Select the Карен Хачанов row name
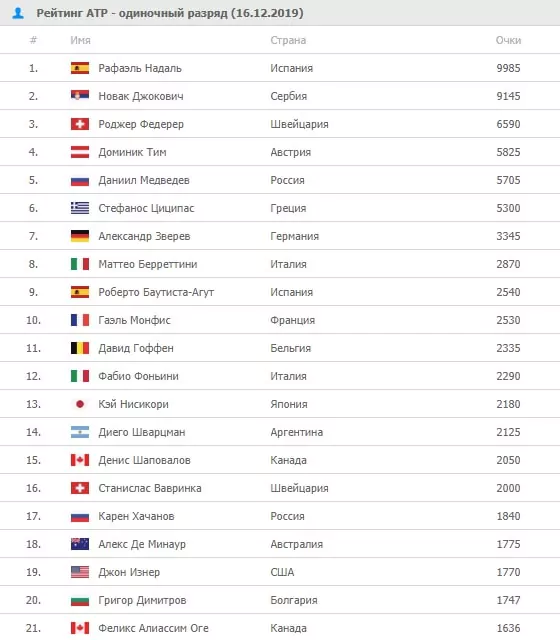 pos(136,516)
